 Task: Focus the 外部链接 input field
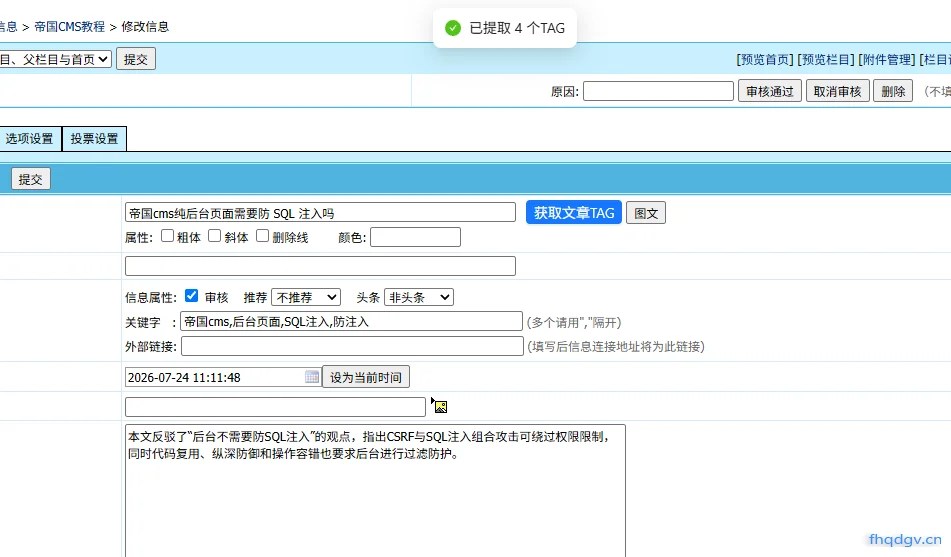pyautogui.click(x=352, y=346)
